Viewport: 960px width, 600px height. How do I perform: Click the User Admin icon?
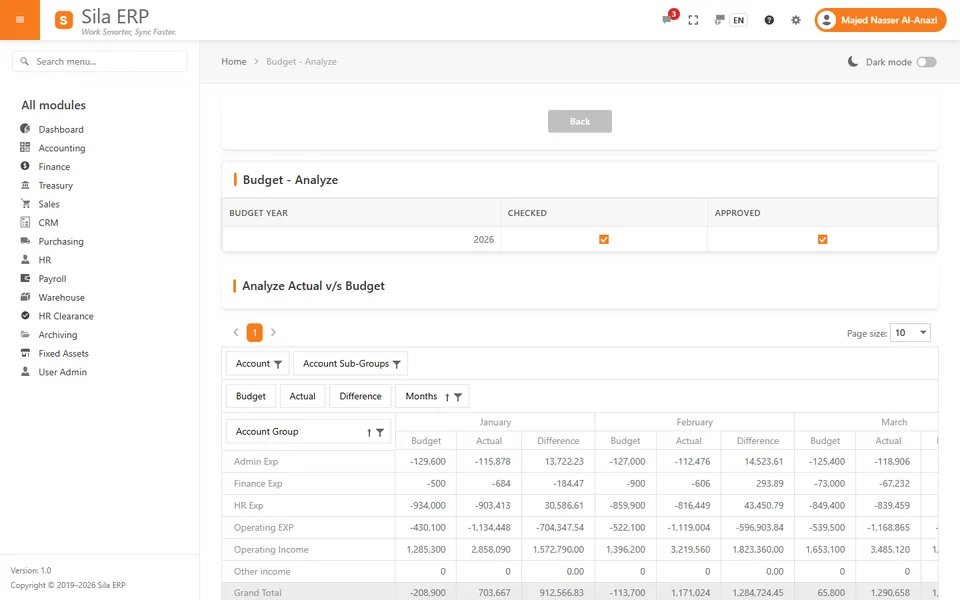pyautogui.click(x=25, y=372)
